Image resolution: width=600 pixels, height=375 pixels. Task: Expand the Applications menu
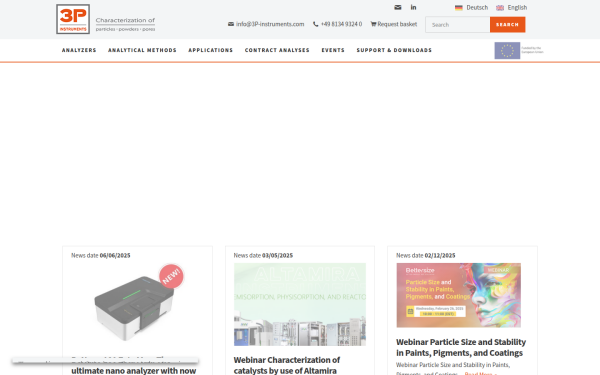click(210, 50)
